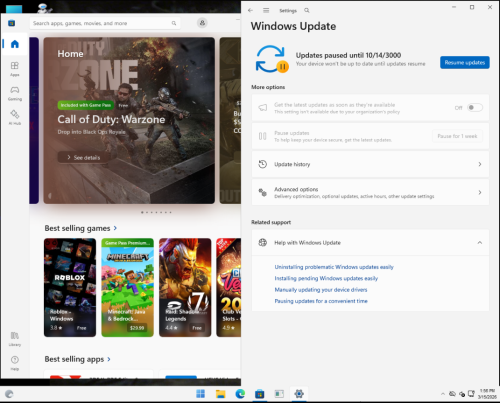Viewport: 500px width, 403px height.
Task: Click Pause for 1 week button
Action: pyautogui.click(x=457, y=136)
